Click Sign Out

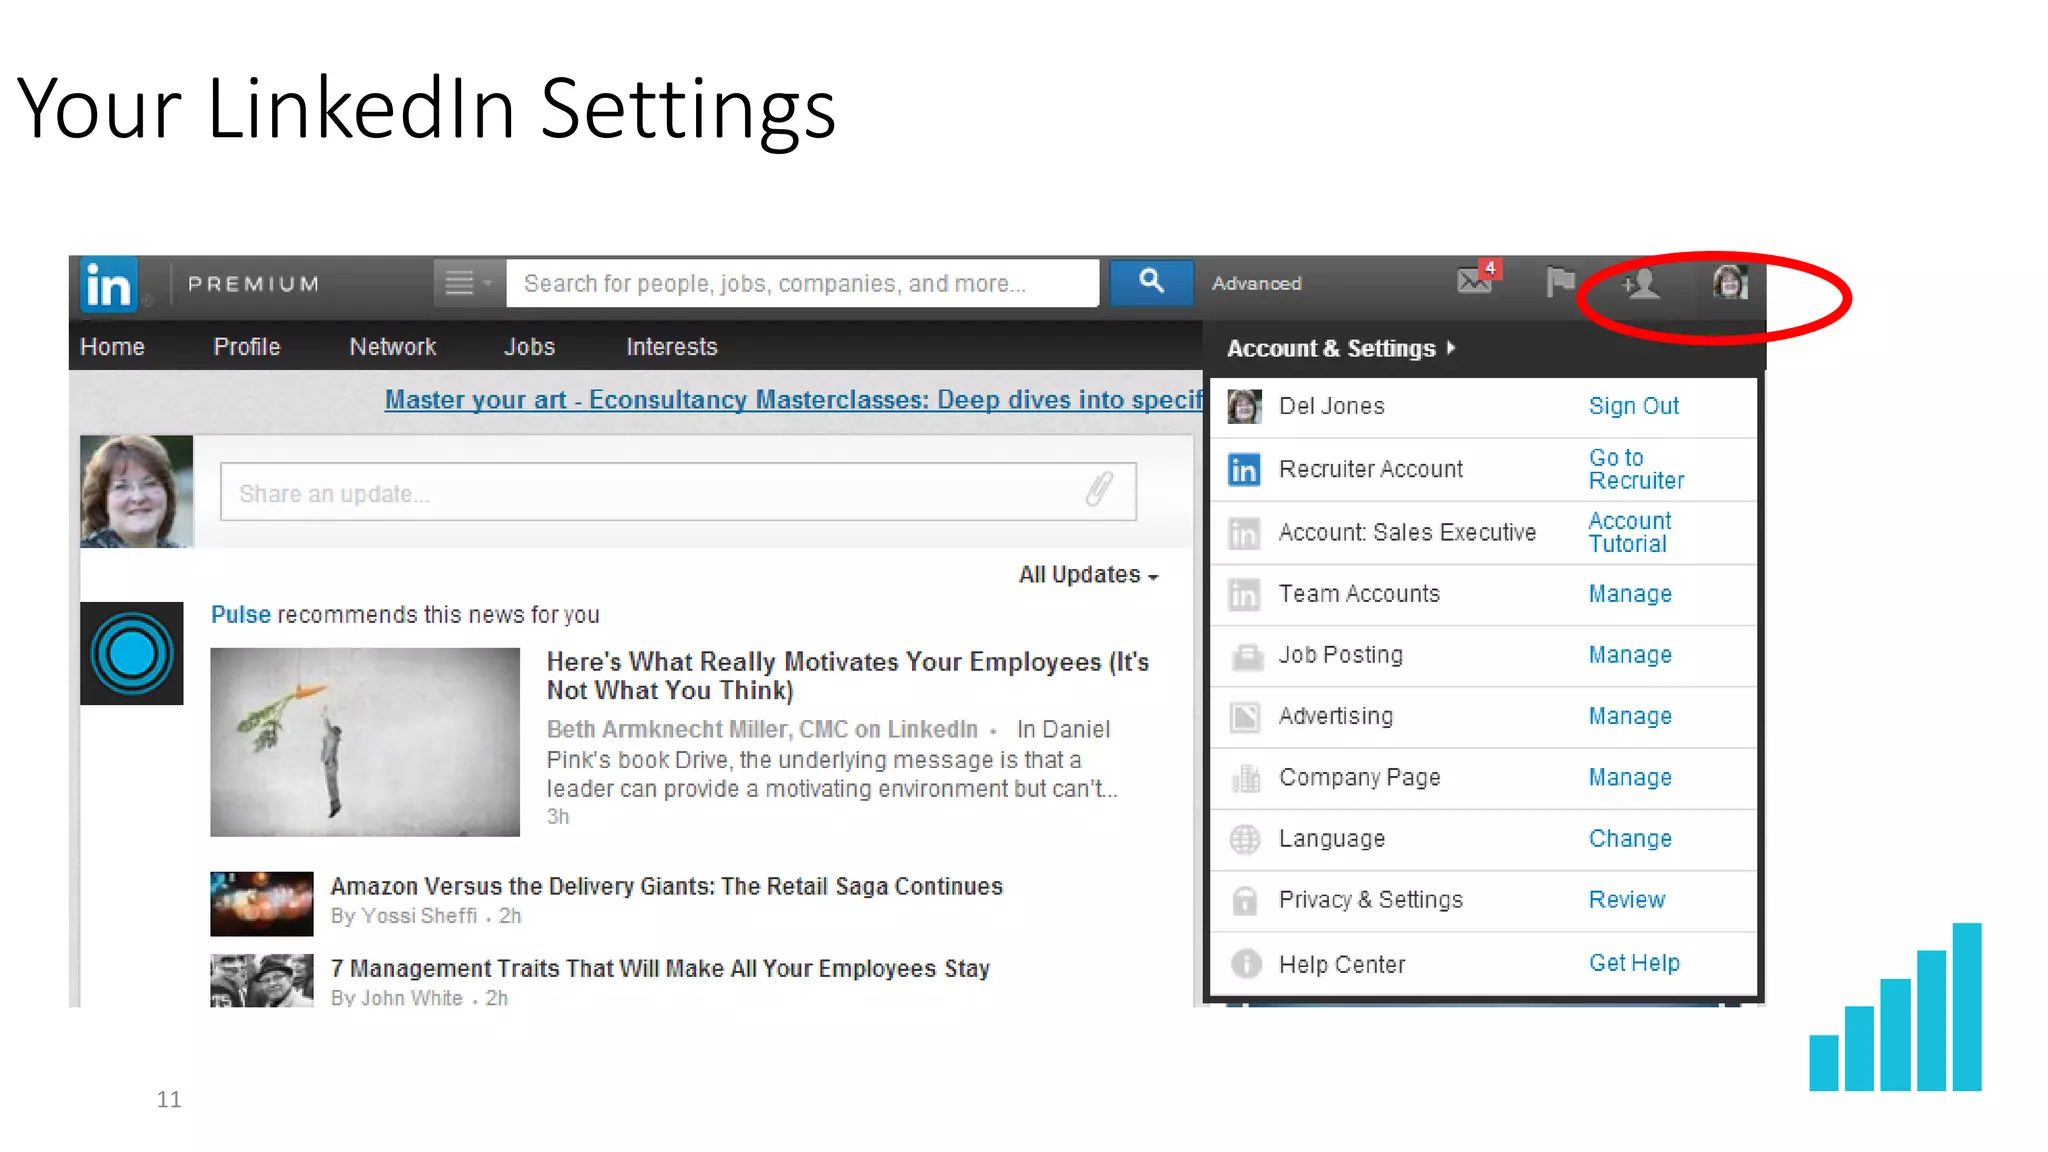point(1634,406)
